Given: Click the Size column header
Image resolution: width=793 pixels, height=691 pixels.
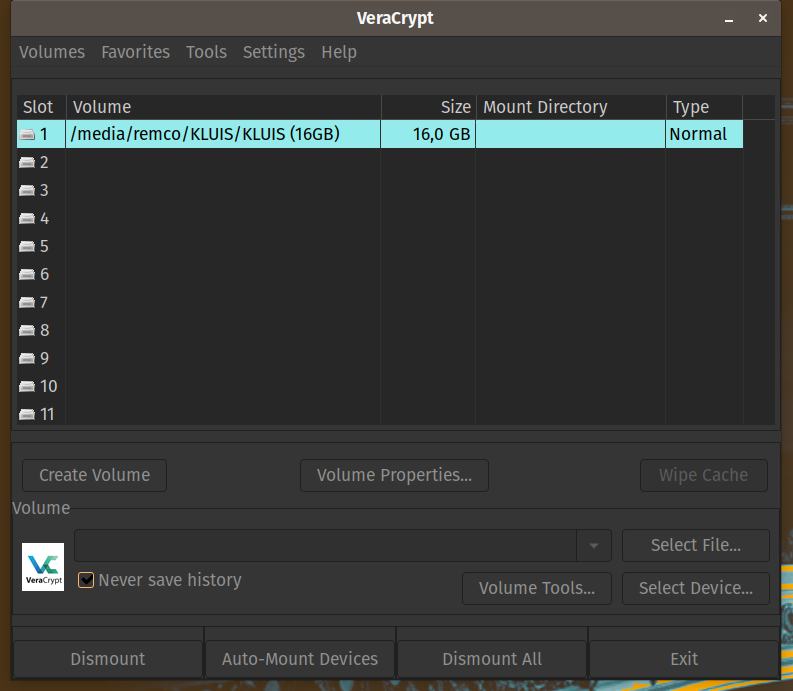Looking at the screenshot, I should tap(428, 107).
